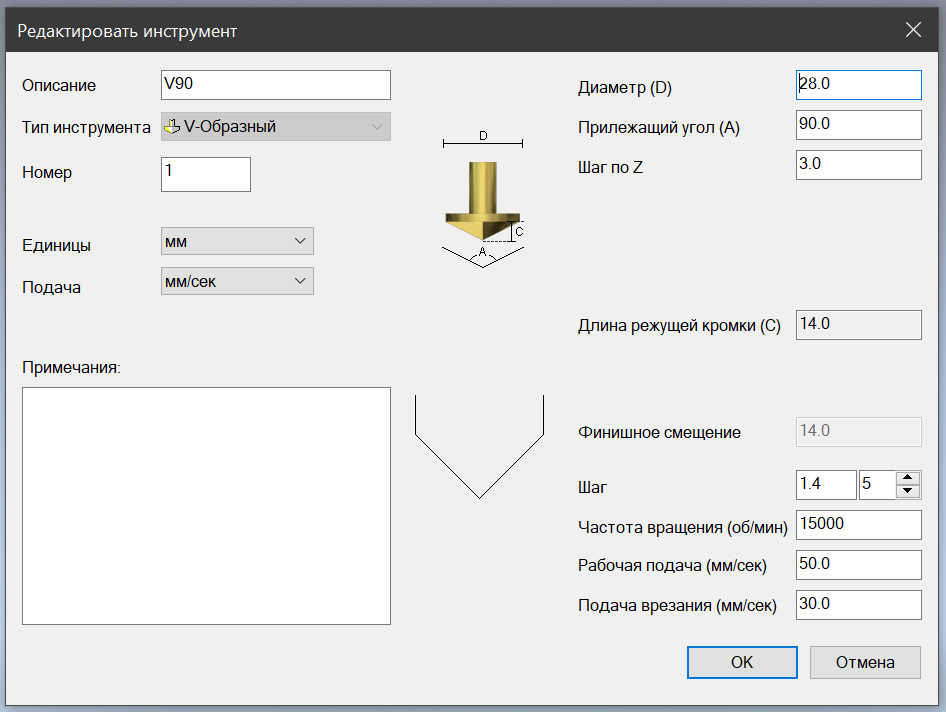
Task: Open the Тип инструмента dropdown
Action: click(276, 127)
